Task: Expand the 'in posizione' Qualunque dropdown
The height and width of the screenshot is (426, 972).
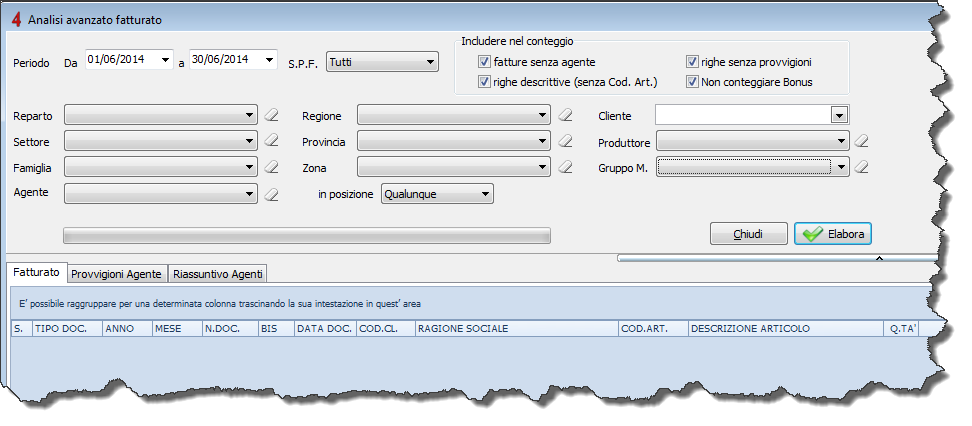Action: [437, 194]
